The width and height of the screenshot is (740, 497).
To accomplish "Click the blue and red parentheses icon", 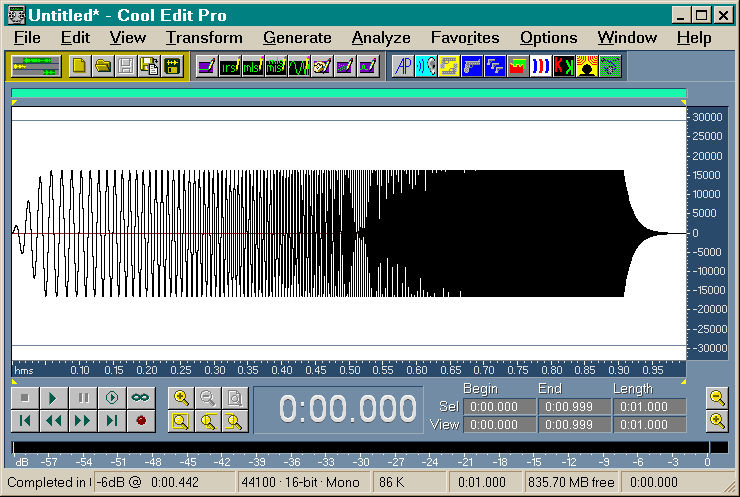I will point(541,66).
